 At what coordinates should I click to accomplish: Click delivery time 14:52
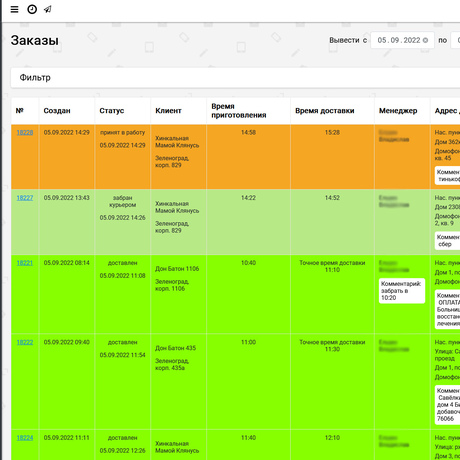pos(332,198)
